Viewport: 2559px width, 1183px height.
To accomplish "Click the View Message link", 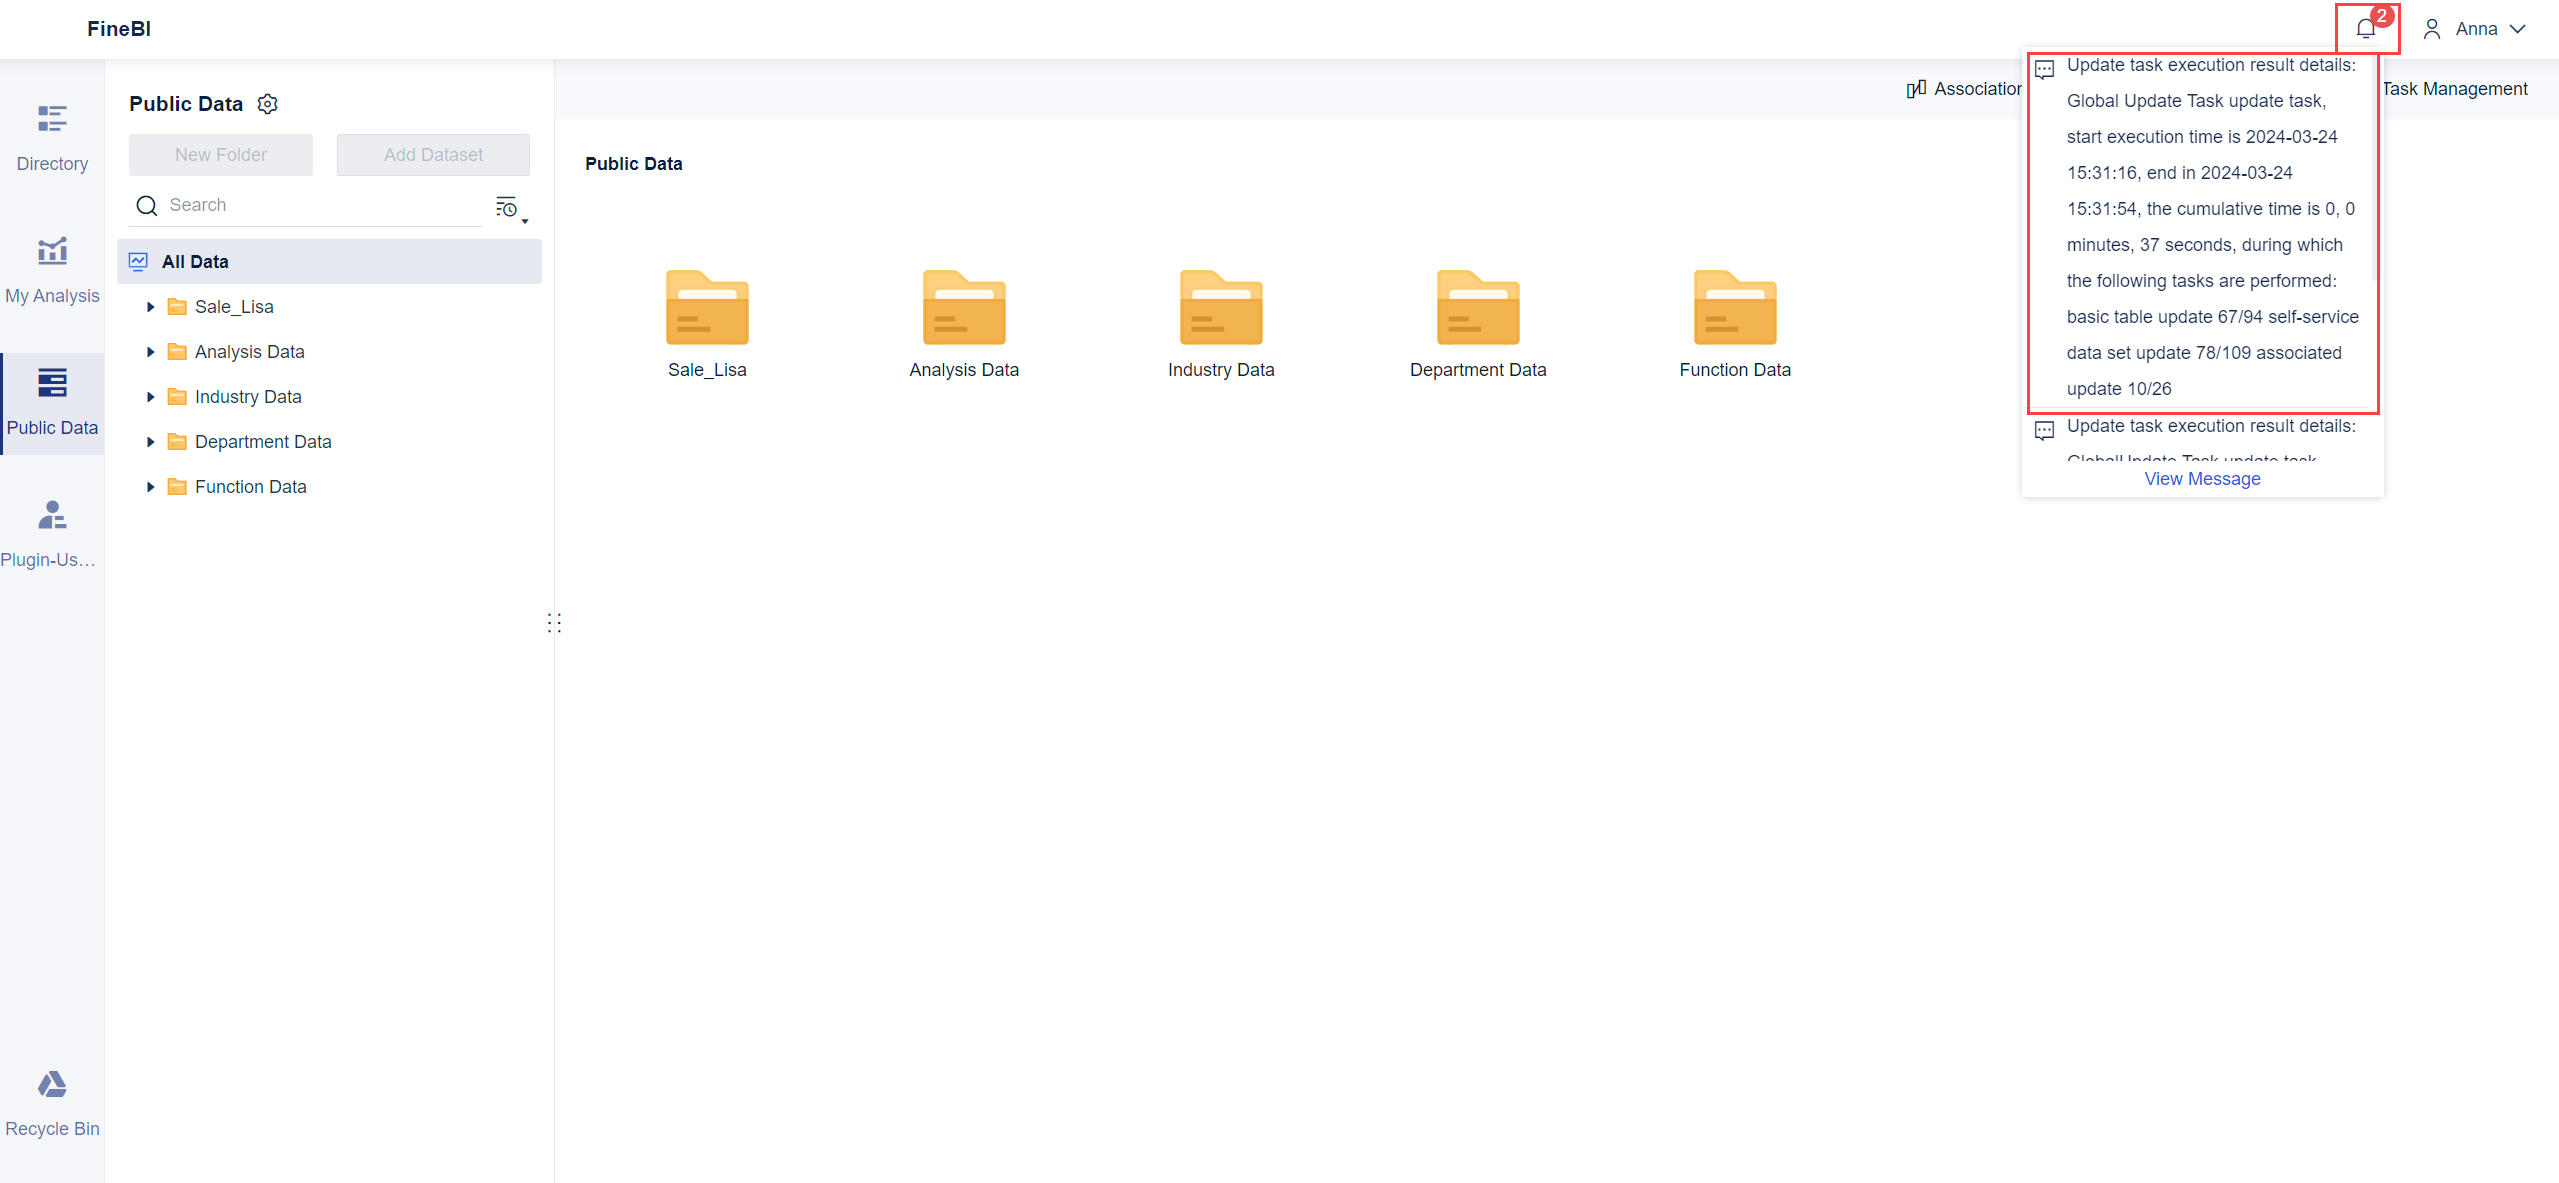I will coord(2201,479).
